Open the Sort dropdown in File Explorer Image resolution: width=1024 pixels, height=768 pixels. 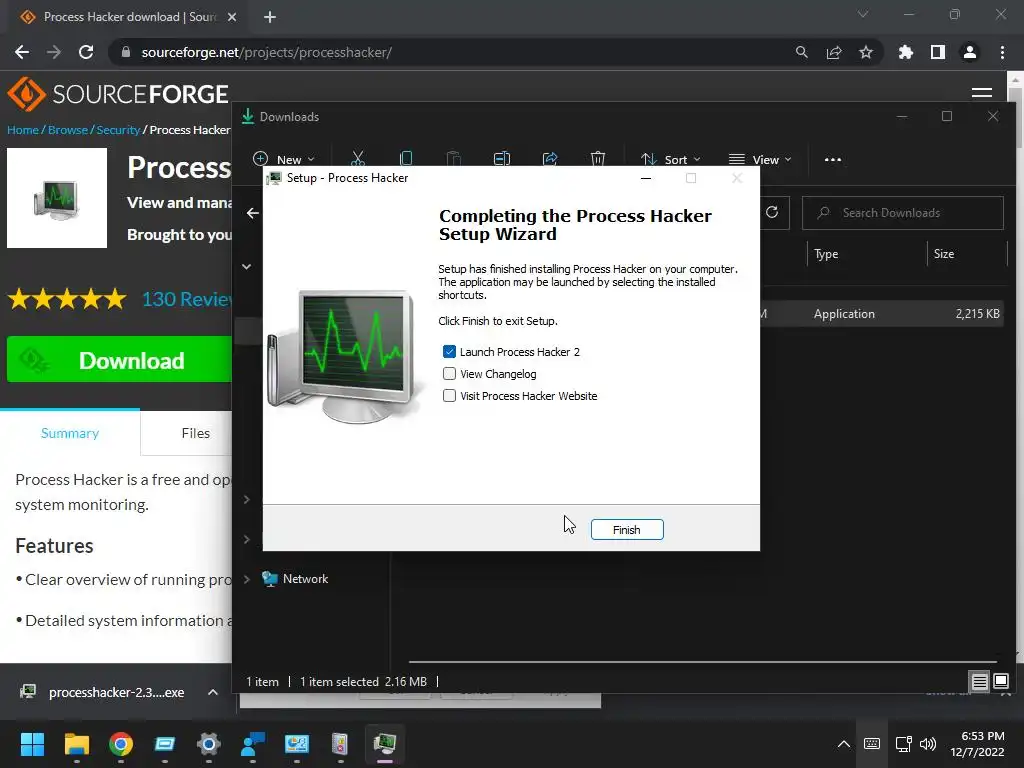click(671, 159)
